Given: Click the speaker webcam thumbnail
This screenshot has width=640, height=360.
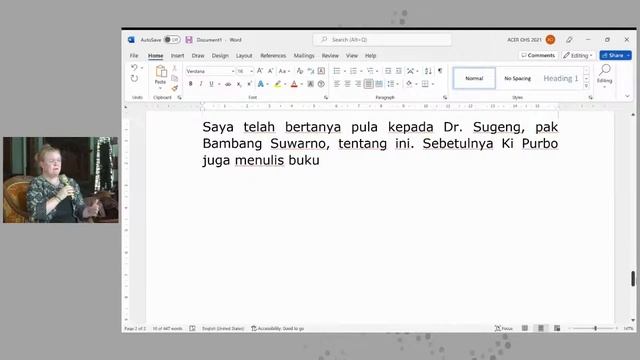Looking at the screenshot, I should click(61, 180).
